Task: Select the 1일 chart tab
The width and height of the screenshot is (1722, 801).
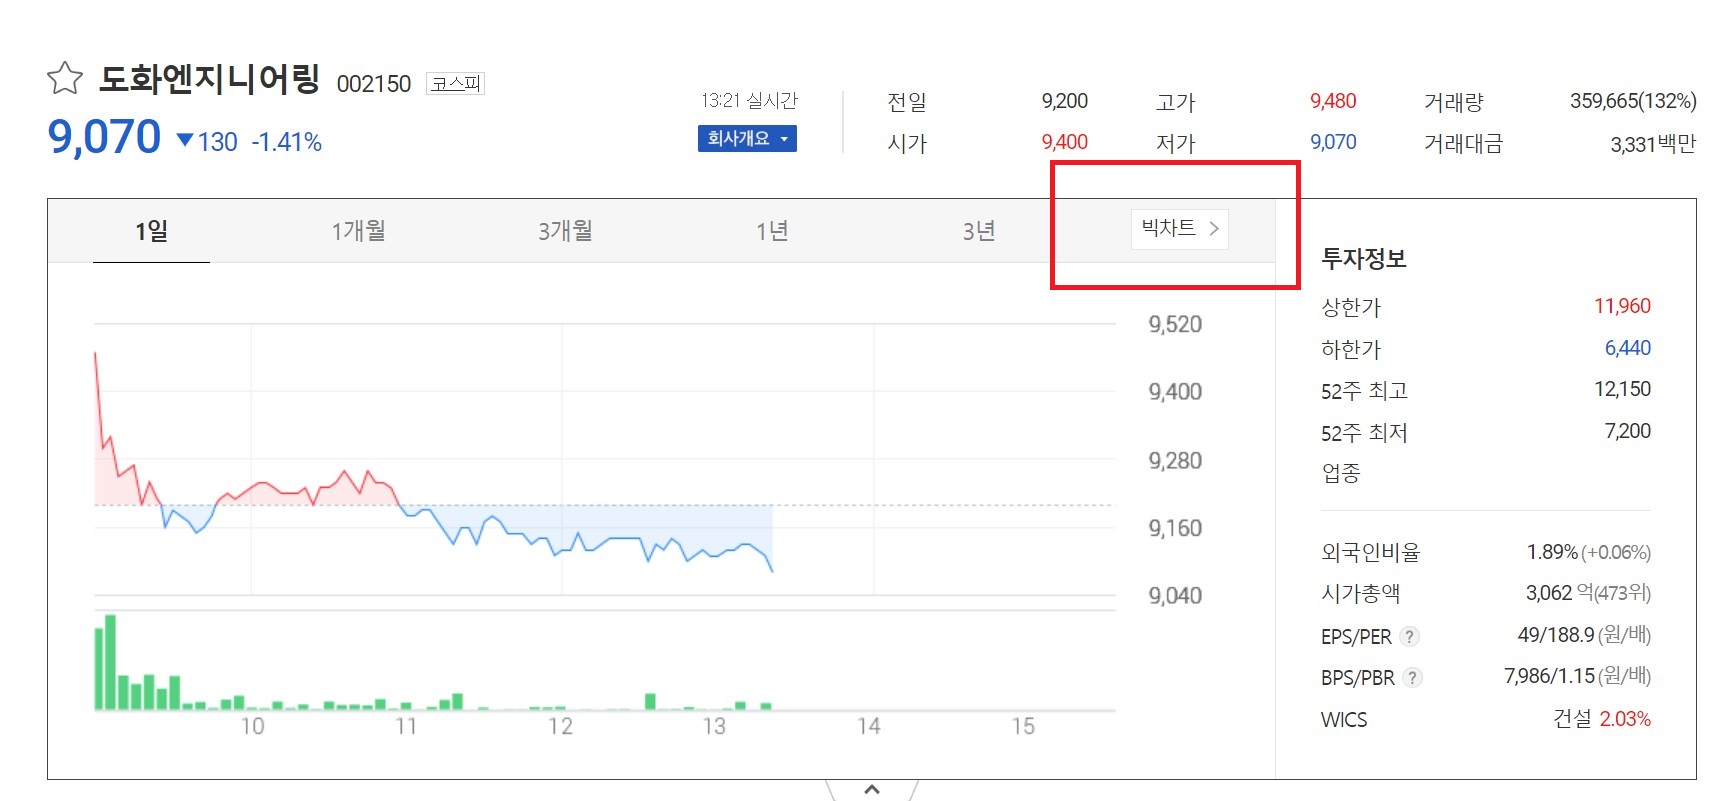Action: 151,231
